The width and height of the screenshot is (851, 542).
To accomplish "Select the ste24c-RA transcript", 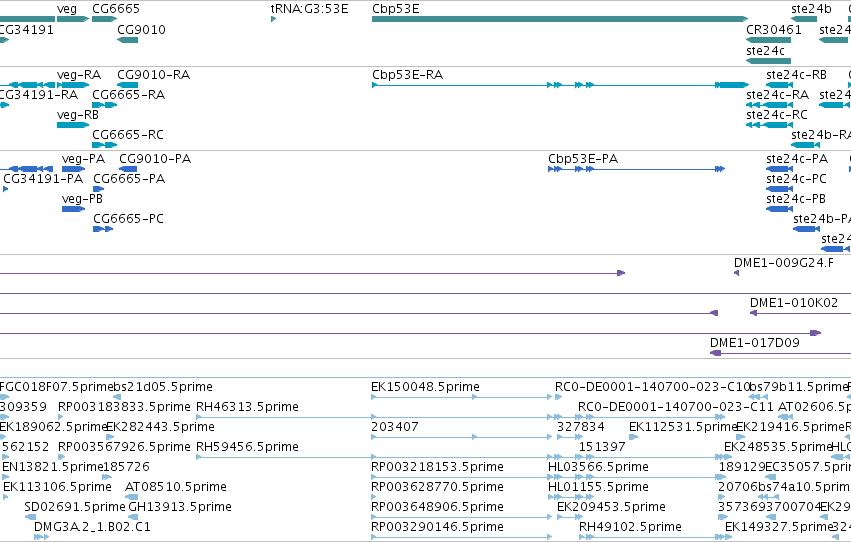I will click(x=770, y=105).
